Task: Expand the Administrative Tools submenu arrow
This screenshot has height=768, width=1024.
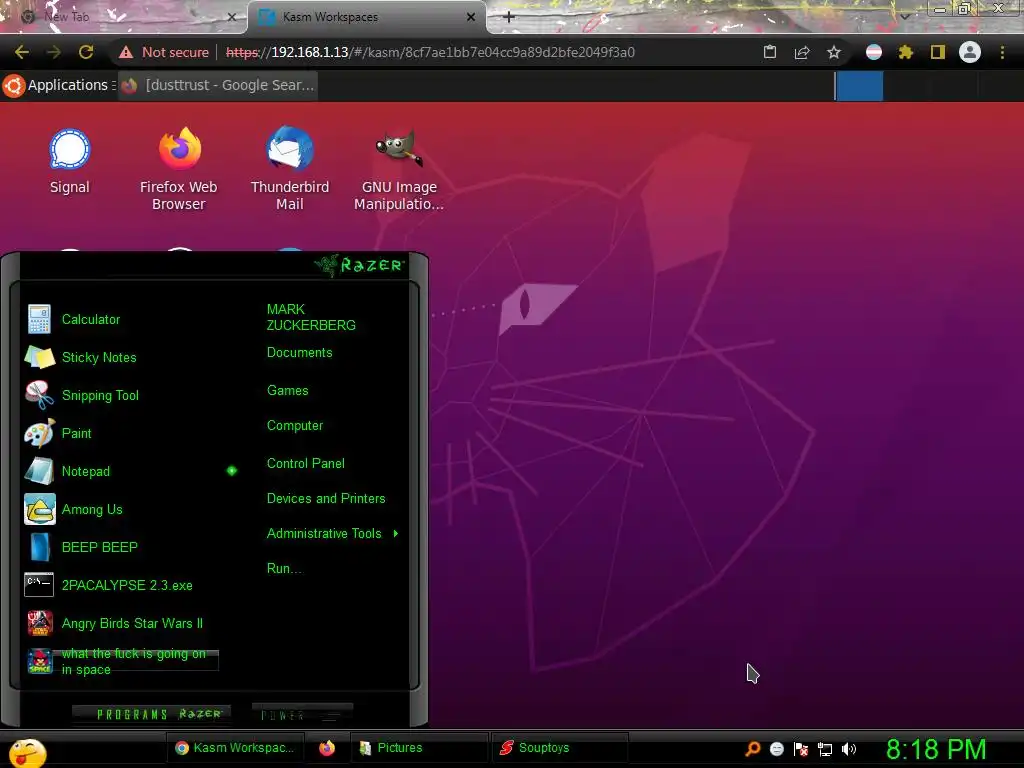Action: (396, 534)
